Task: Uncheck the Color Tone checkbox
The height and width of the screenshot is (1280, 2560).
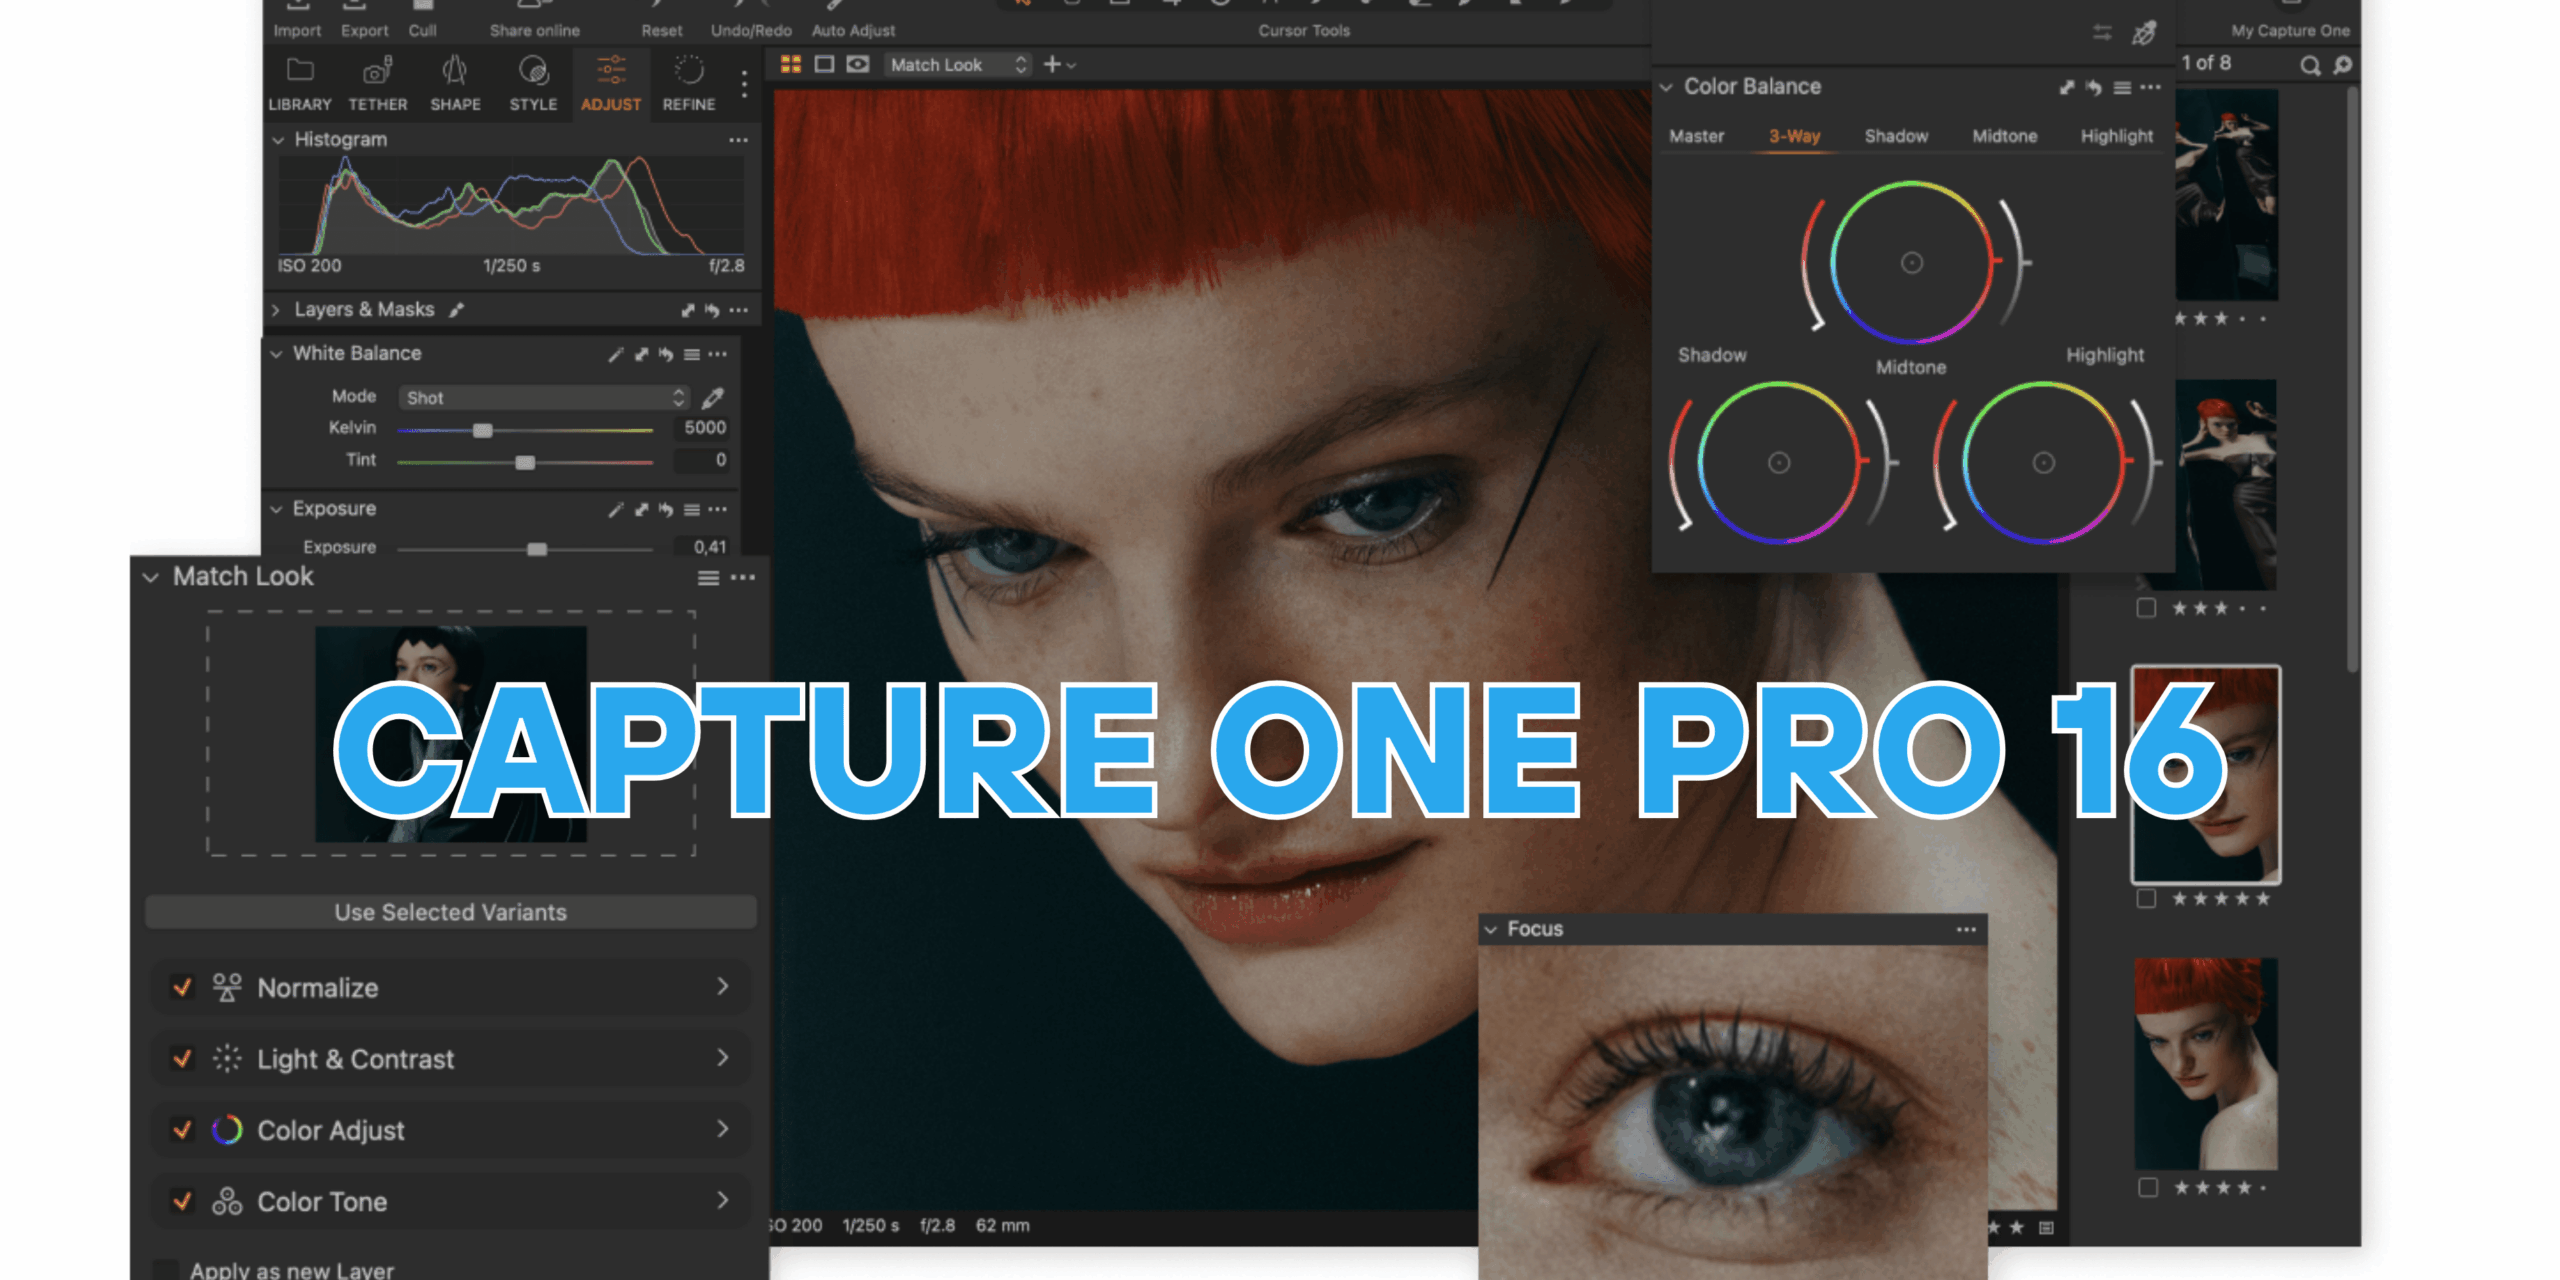Action: [182, 1201]
